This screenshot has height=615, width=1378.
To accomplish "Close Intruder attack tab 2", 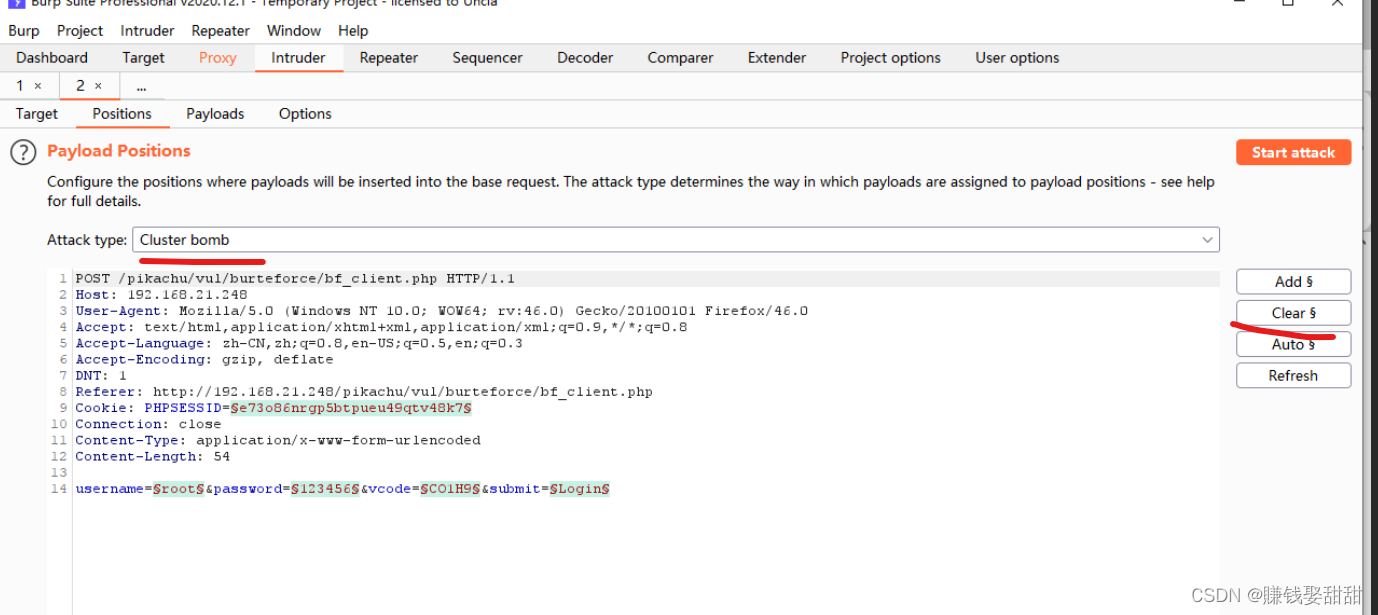I will click(98, 86).
